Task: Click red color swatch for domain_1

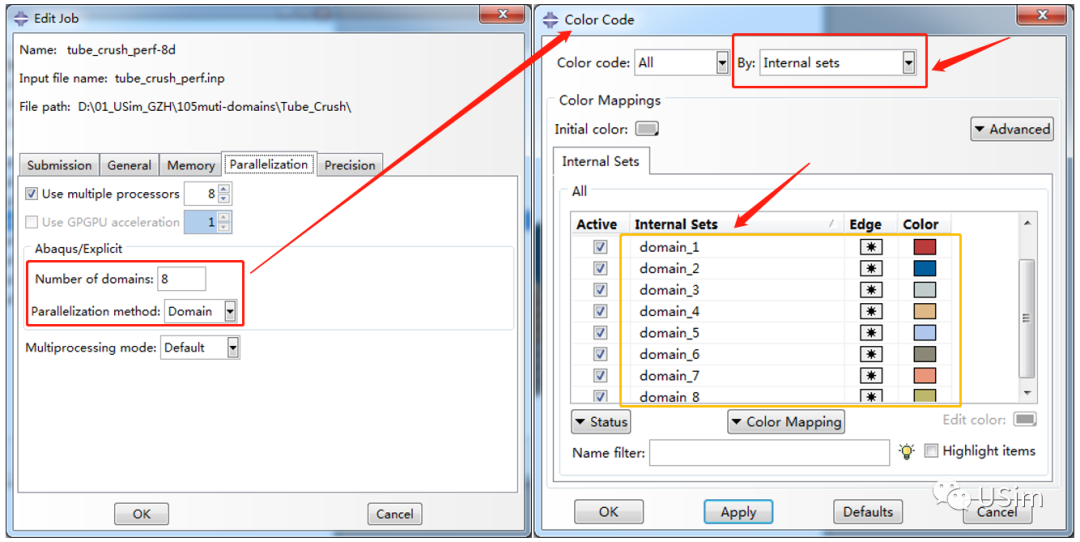Action: point(924,247)
